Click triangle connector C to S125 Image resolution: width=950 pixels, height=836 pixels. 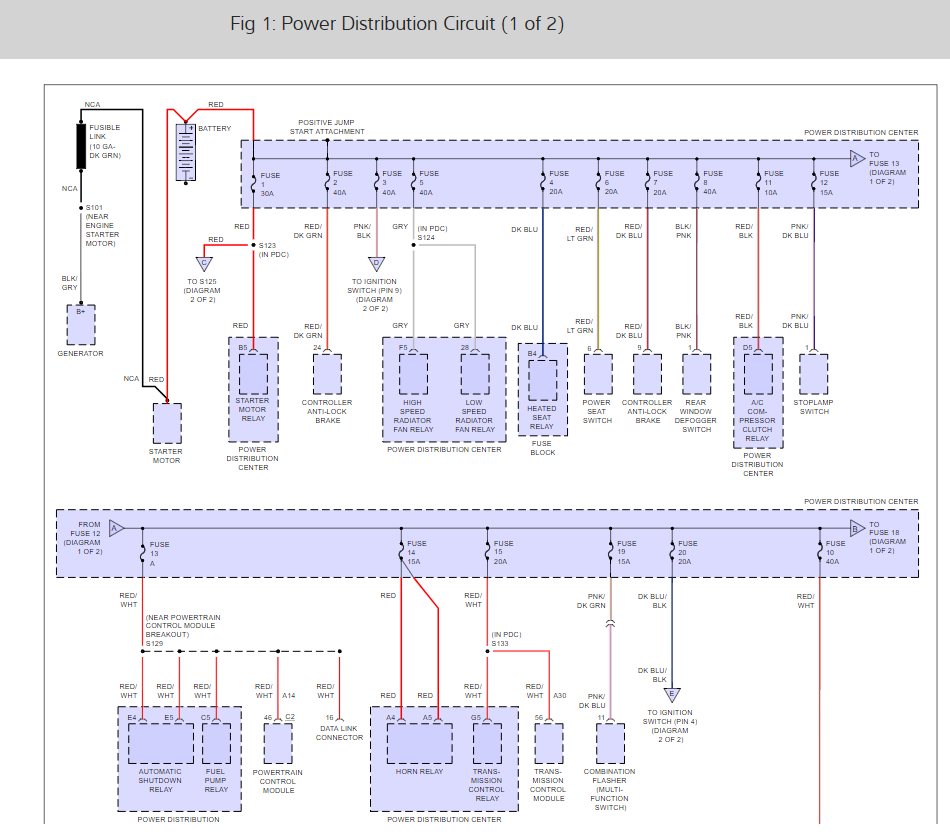[203, 264]
